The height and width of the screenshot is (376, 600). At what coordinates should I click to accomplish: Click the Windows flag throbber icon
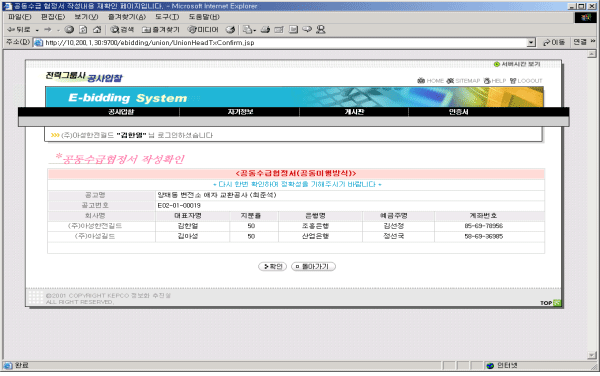click(585, 17)
